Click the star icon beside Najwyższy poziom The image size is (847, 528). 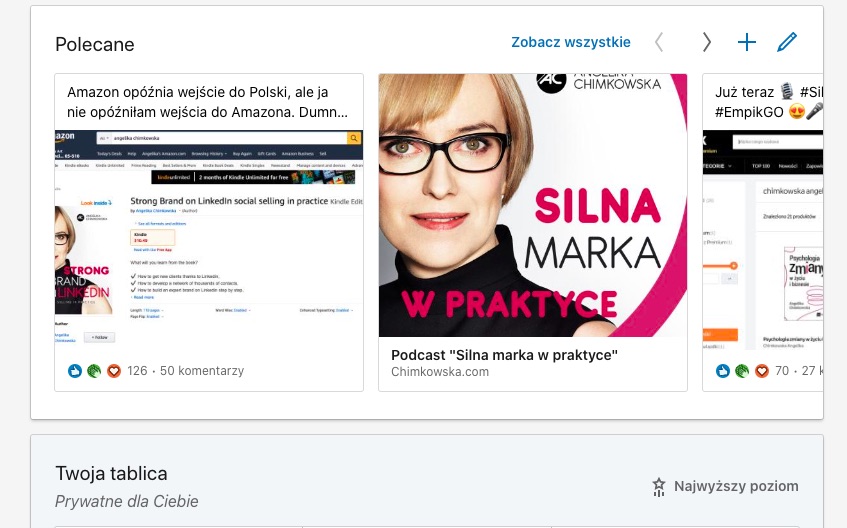658,487
